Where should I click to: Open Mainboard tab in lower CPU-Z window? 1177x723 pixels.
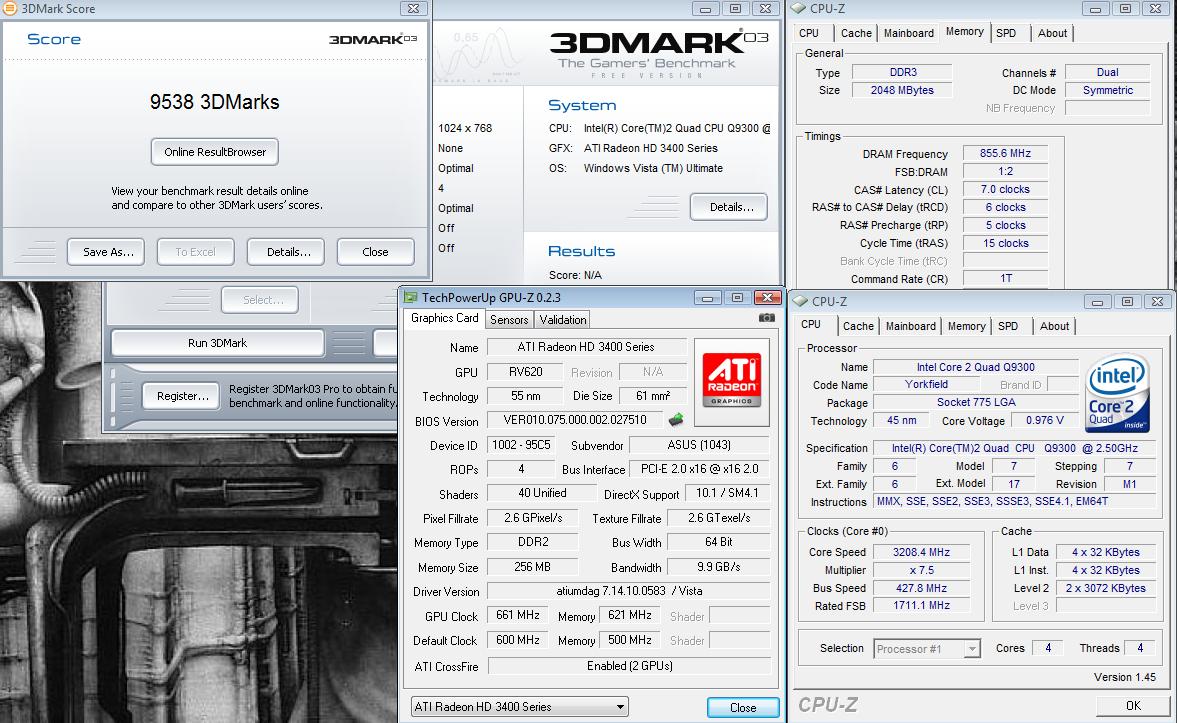pos(911,326)
